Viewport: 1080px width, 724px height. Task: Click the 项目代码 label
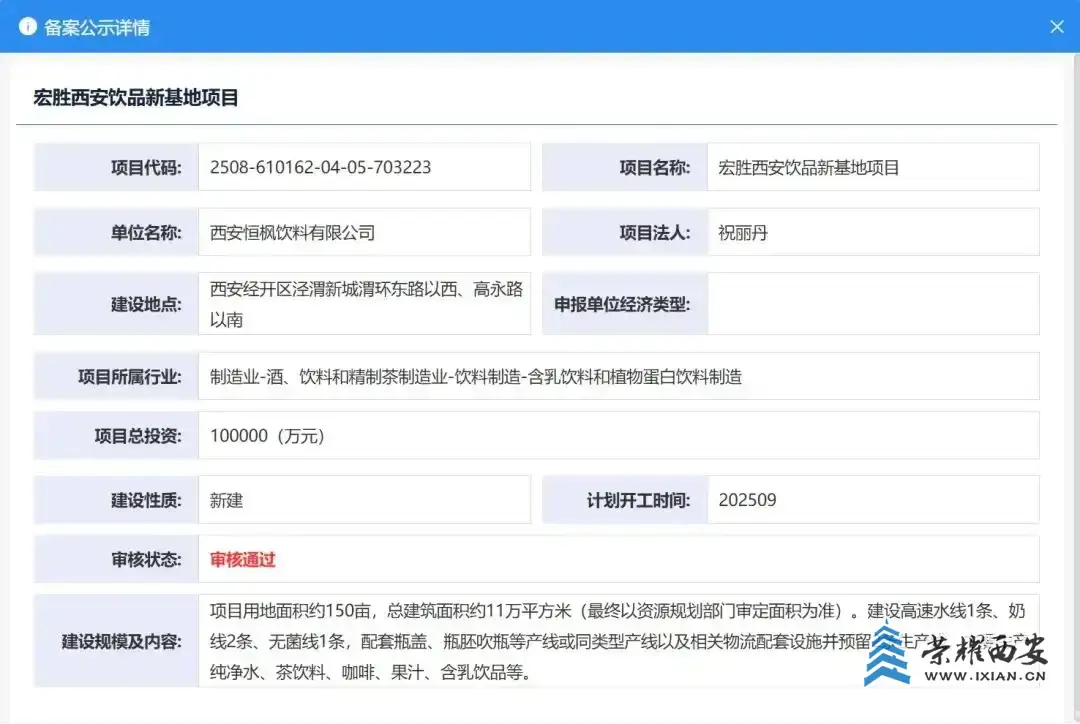(146, 167)
